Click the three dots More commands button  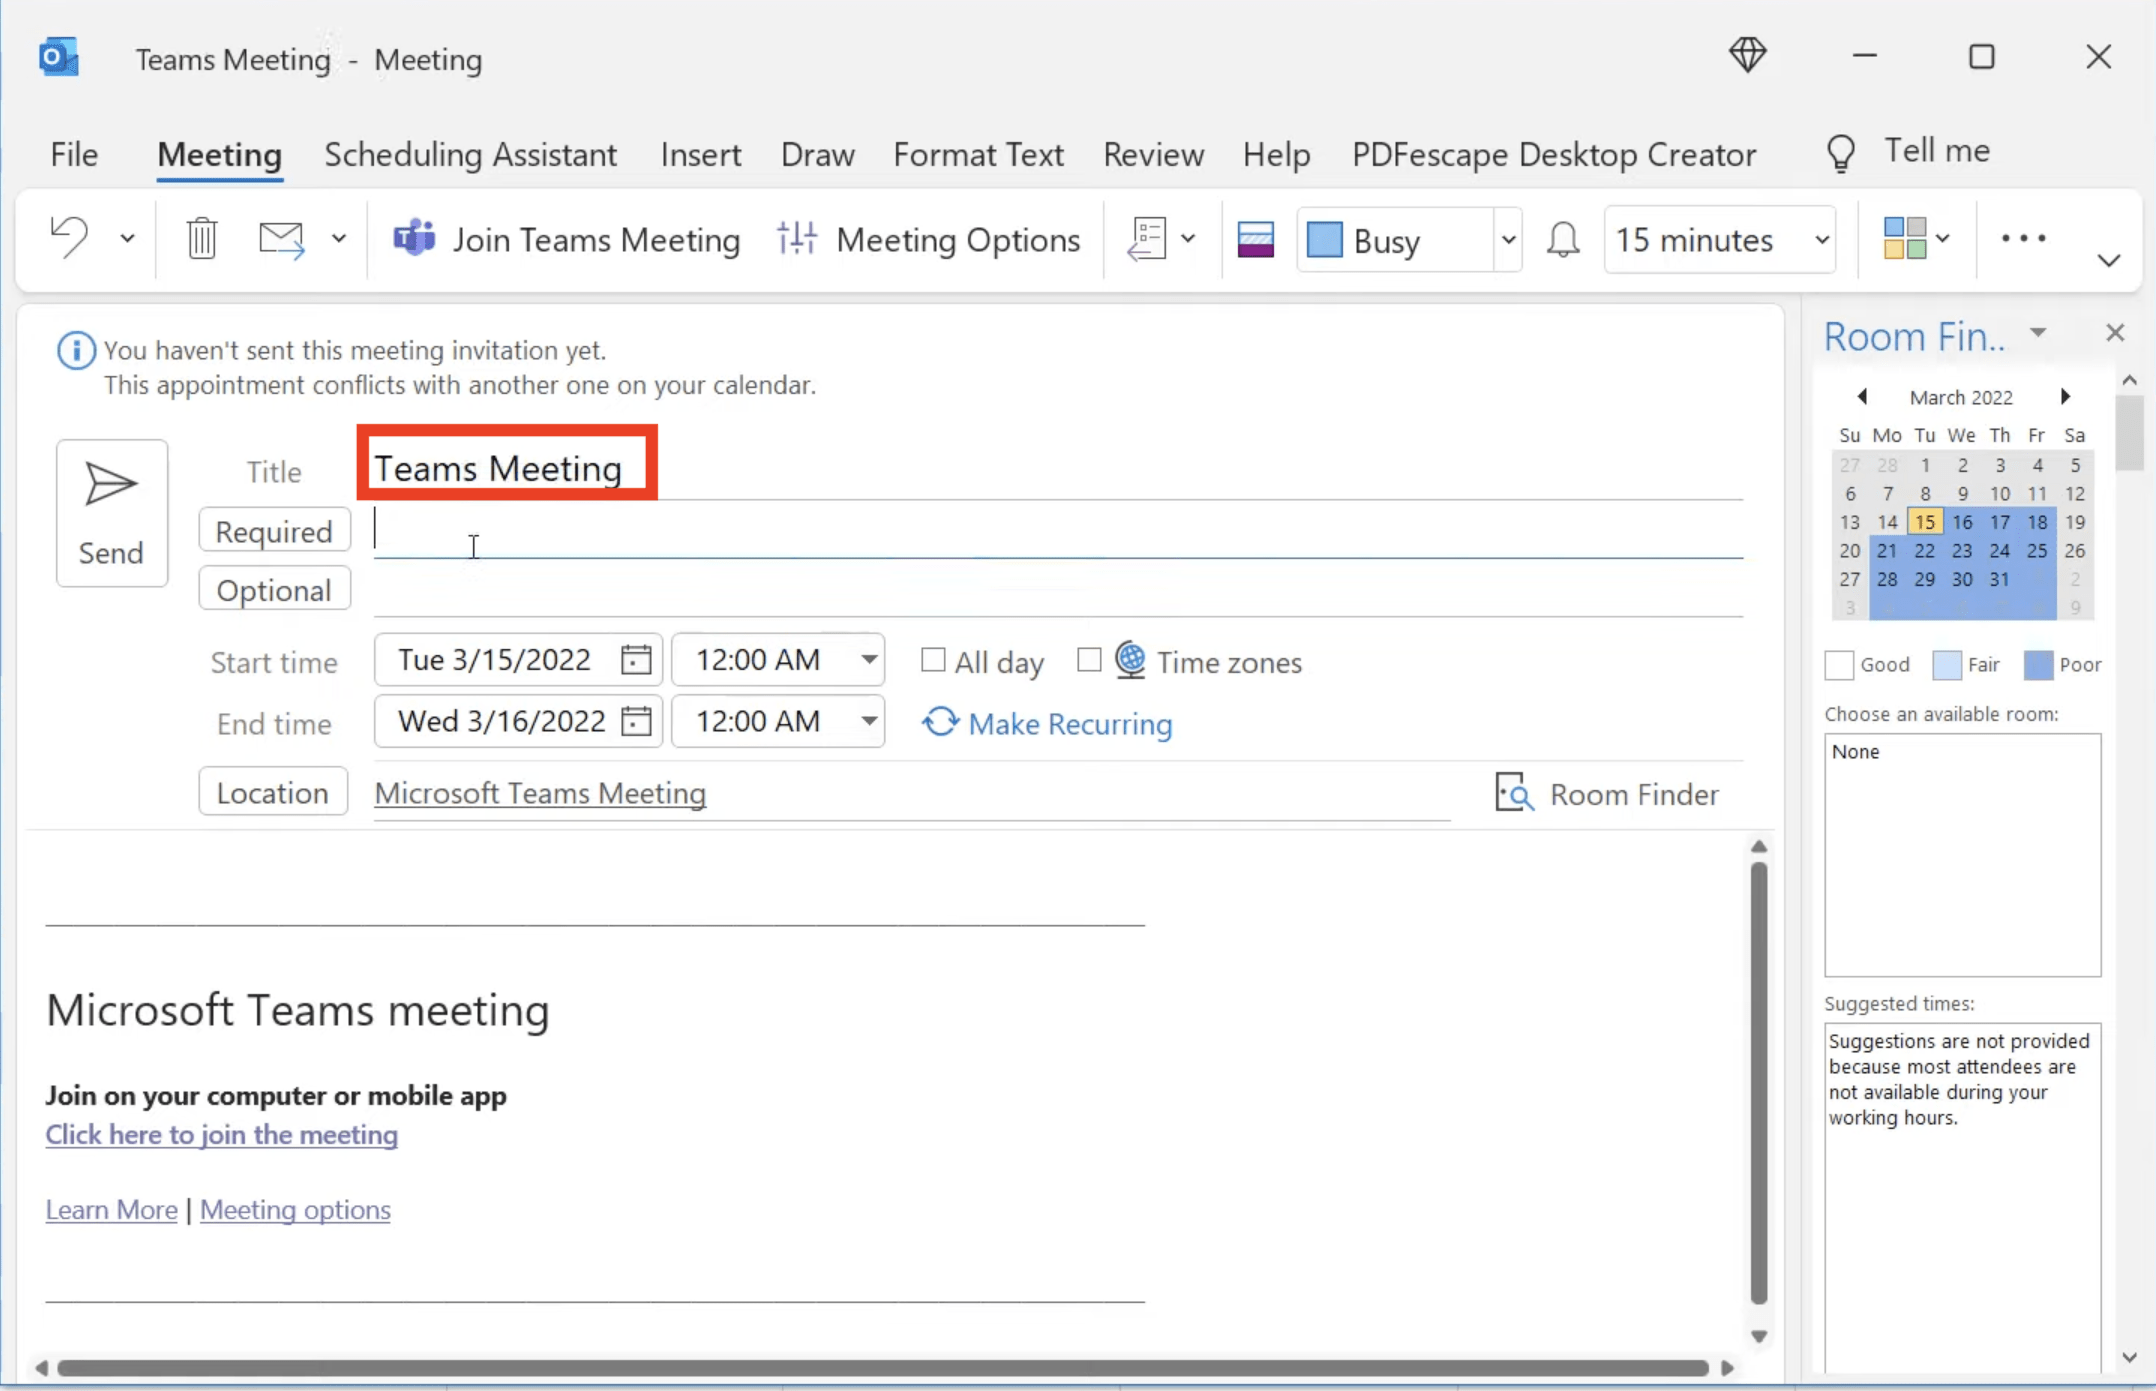tap(2023, 238)
